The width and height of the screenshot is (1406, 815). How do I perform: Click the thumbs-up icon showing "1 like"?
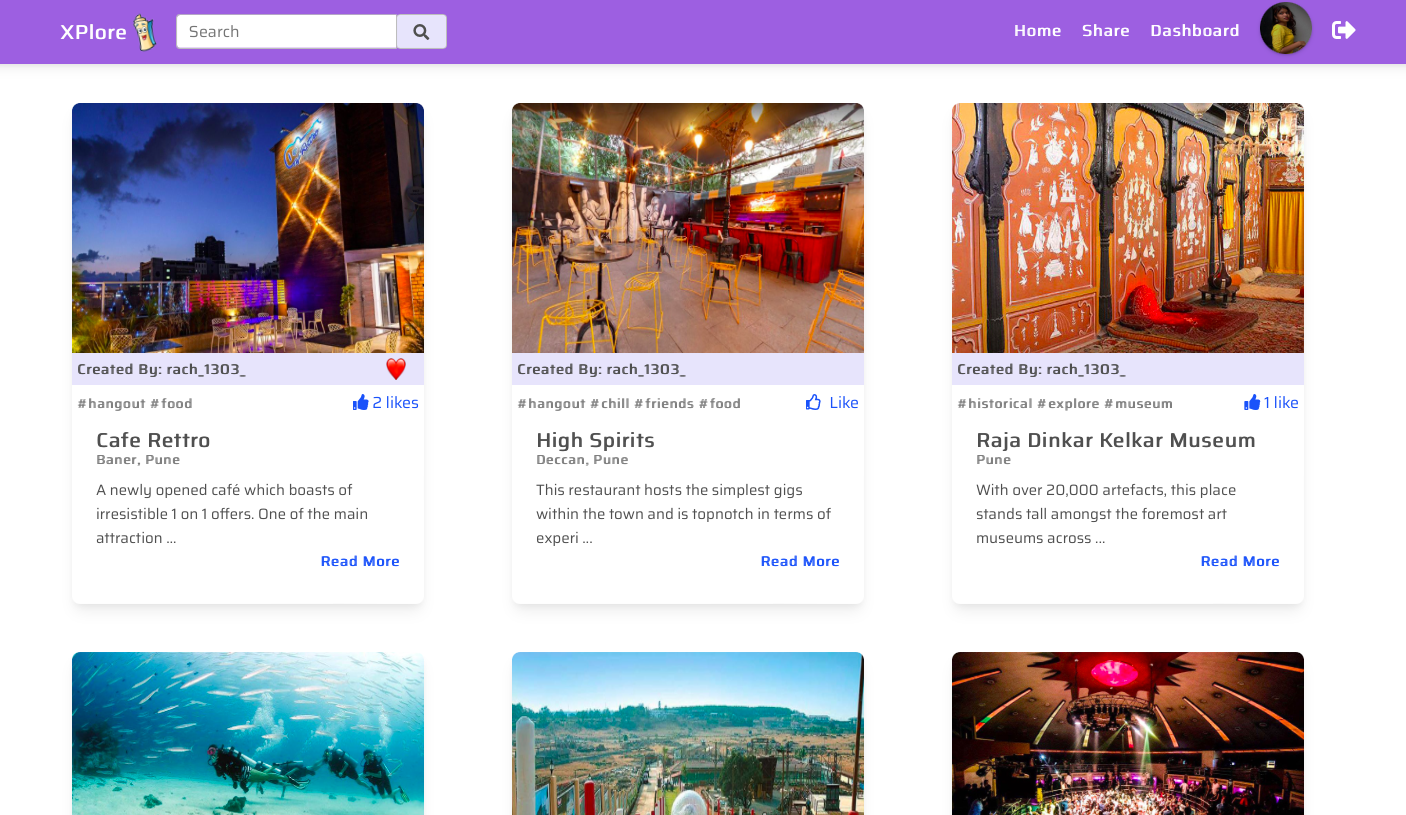coord(1252,401)
